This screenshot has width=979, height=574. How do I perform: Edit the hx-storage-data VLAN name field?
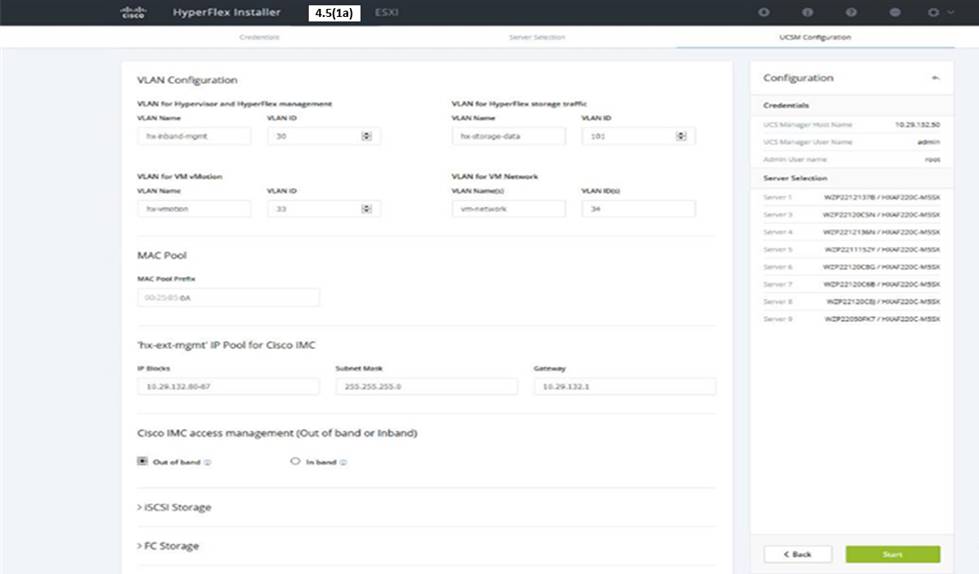point(509,136)
